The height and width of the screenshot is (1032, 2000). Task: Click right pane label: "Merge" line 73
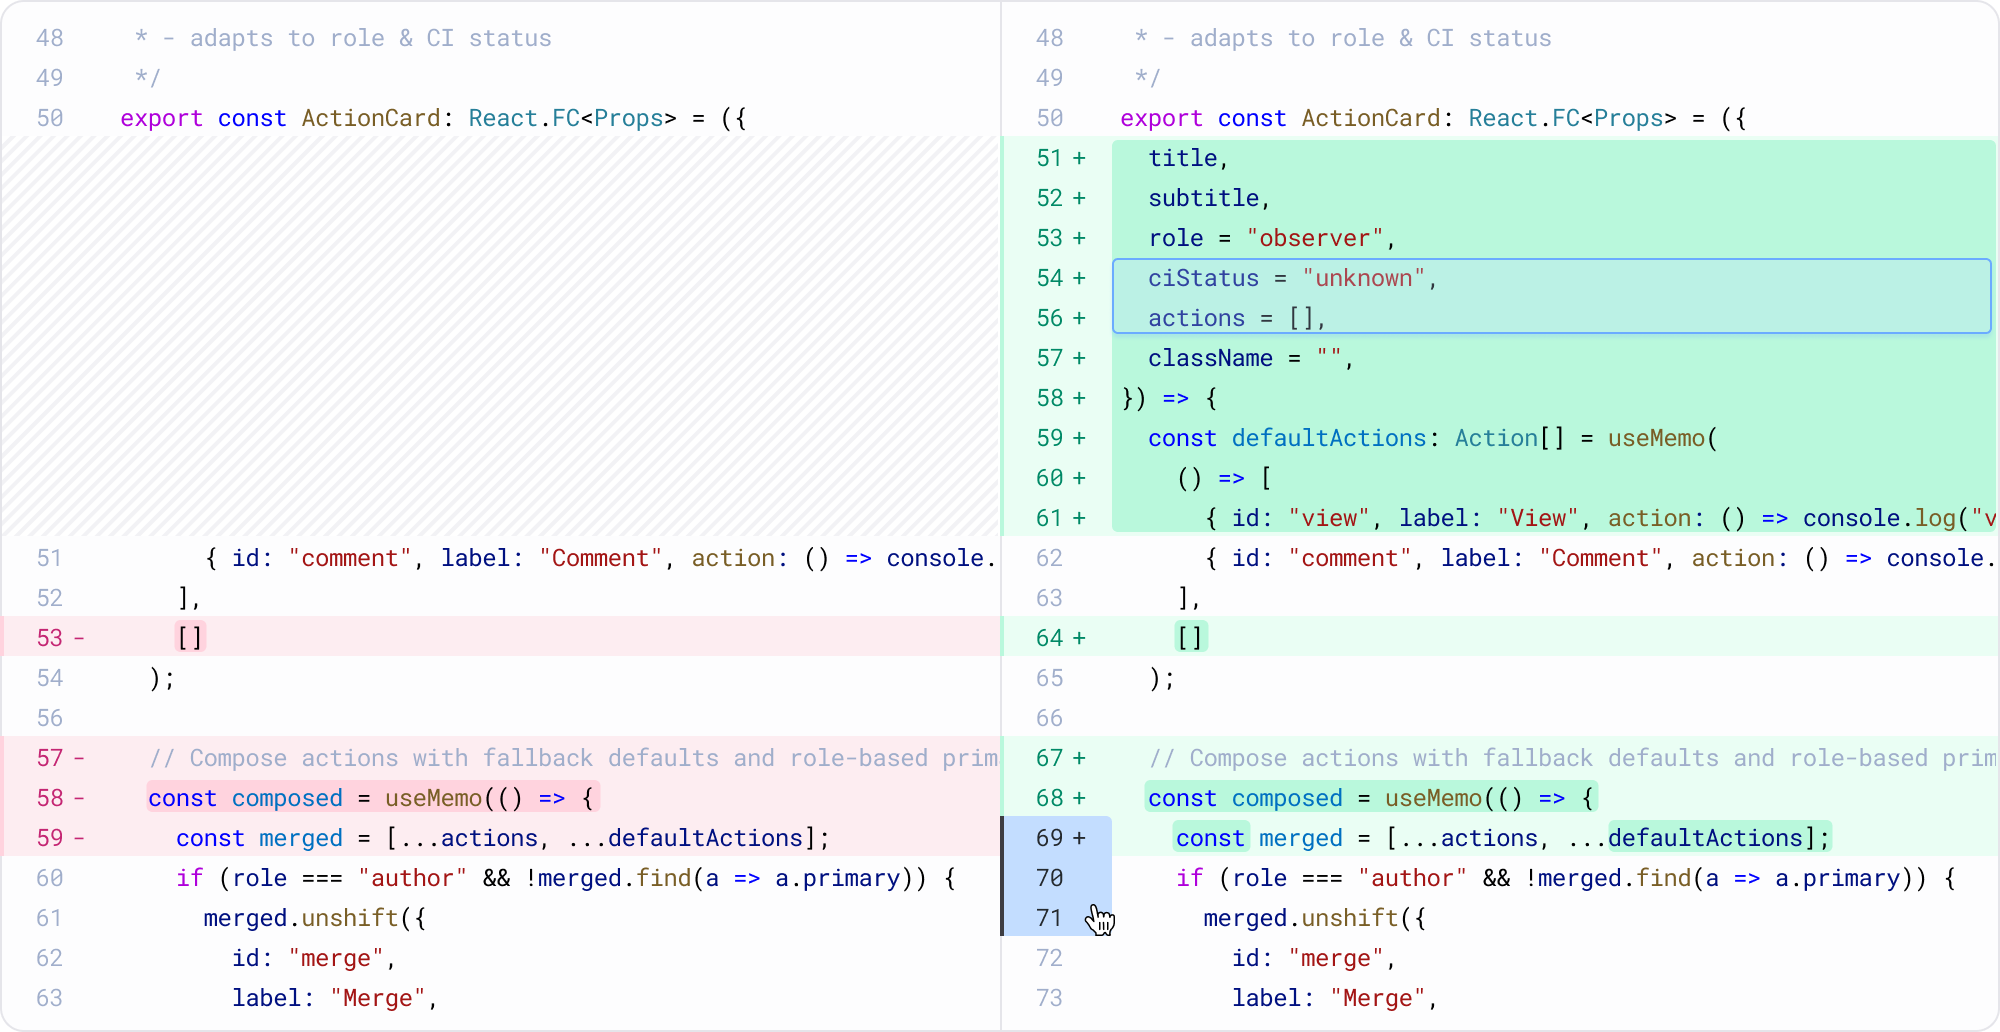1500,998
